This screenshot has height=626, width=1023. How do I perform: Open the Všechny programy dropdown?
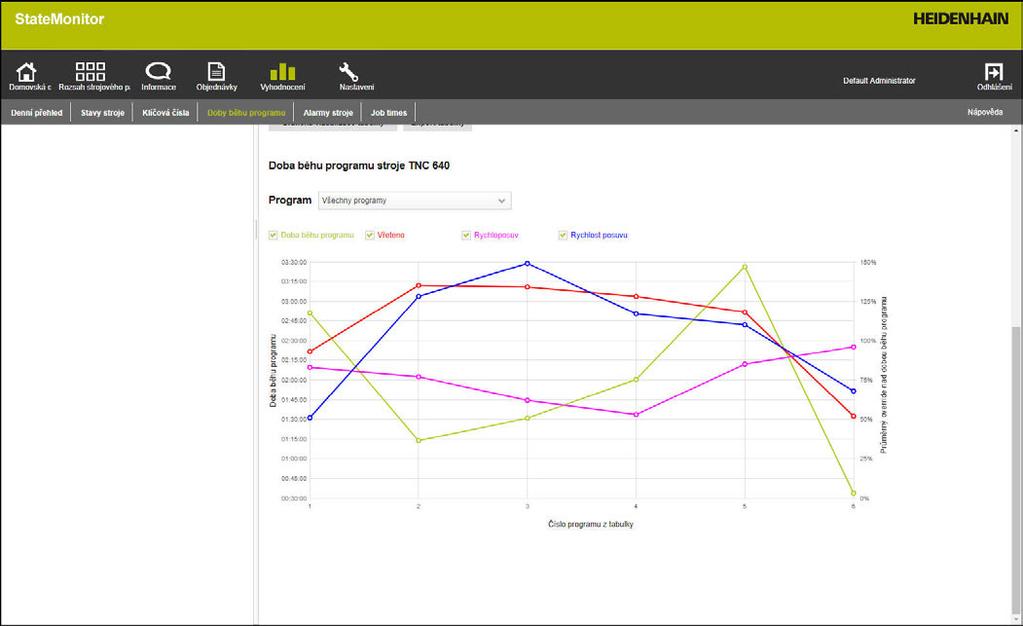pos(414,200)
